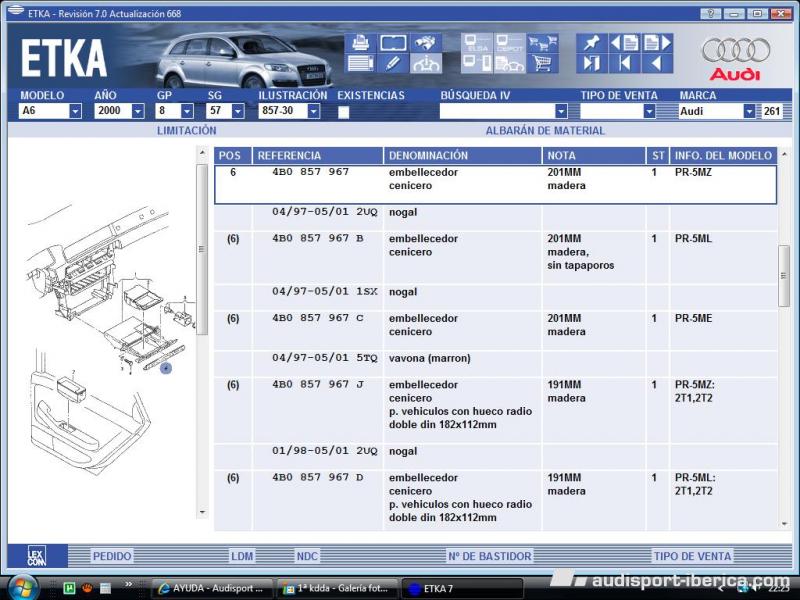Open the AÑO dropdown

(x=138, y=111)
